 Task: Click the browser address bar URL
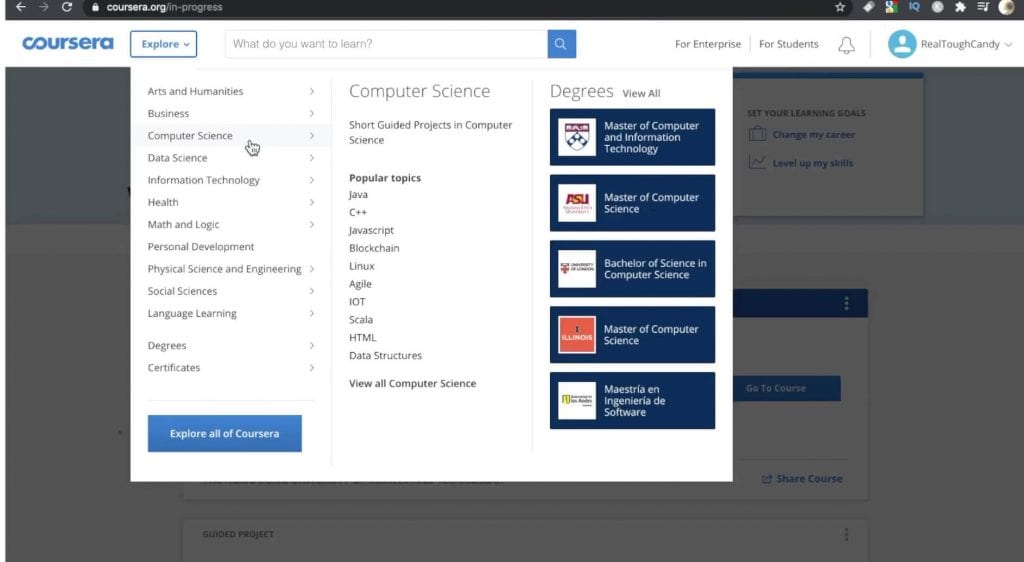[x=165, y=7]
